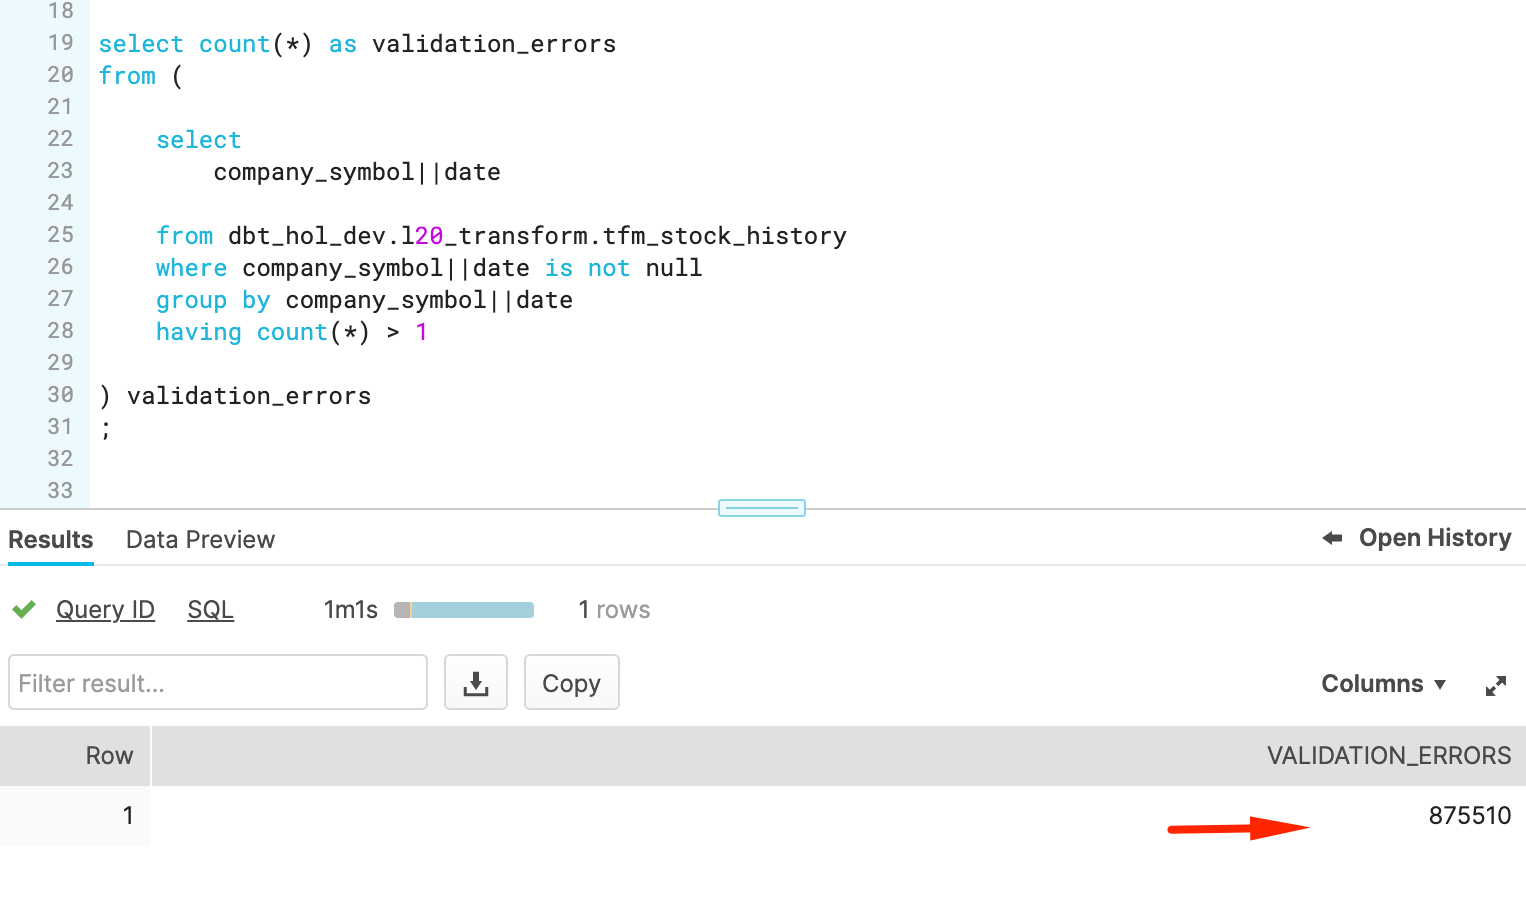Click the Query ID link

point(105,609)
